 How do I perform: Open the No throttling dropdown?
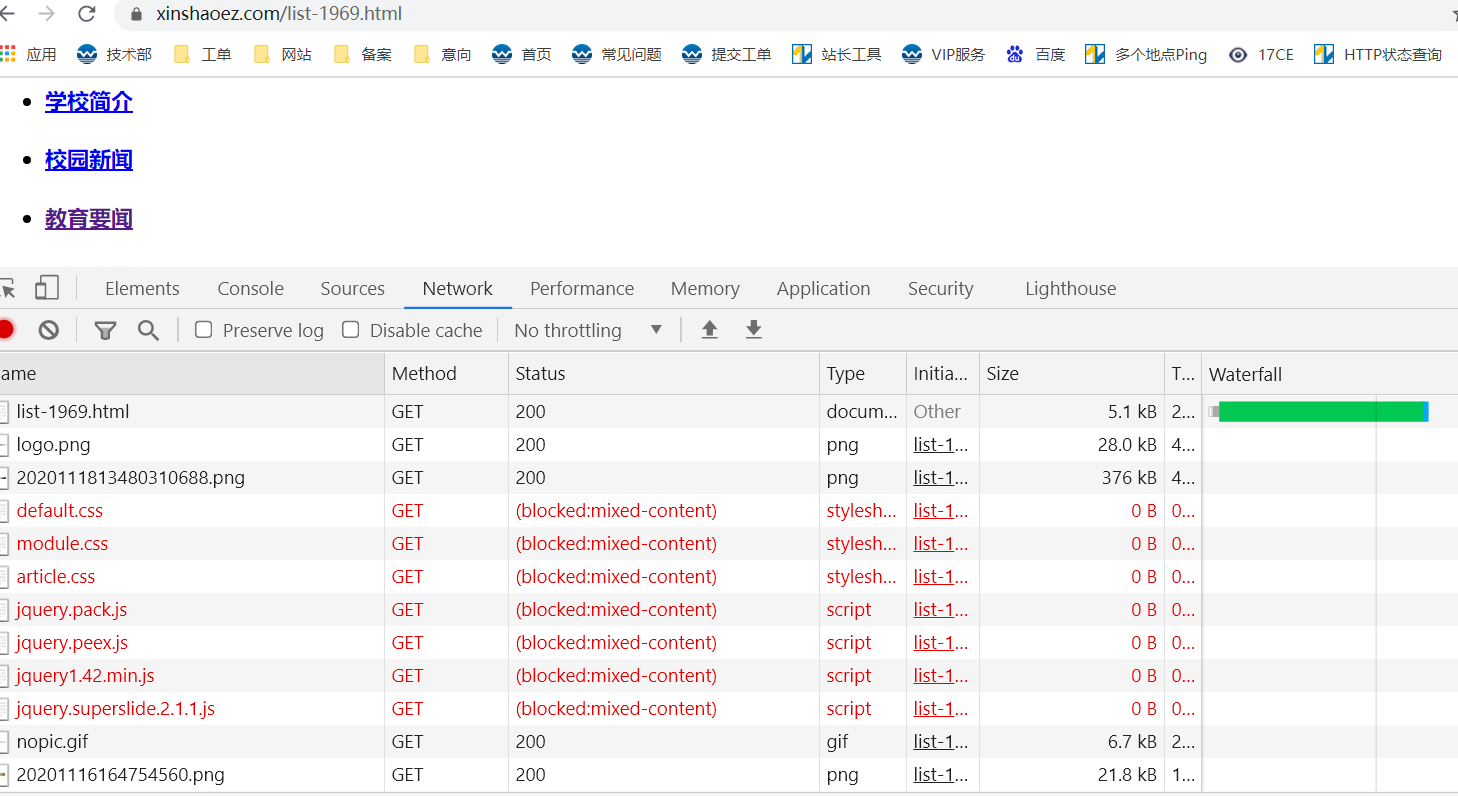point(588,330)
